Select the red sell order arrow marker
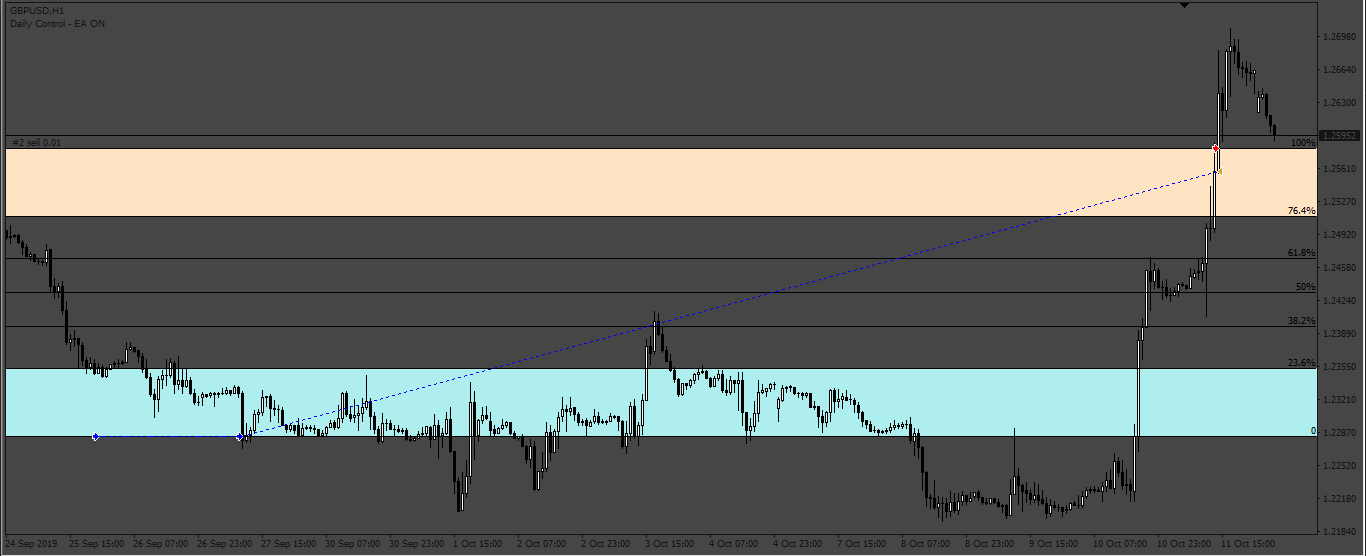The height and width of the screenshot is (556, 1366). pos(1216,148)
